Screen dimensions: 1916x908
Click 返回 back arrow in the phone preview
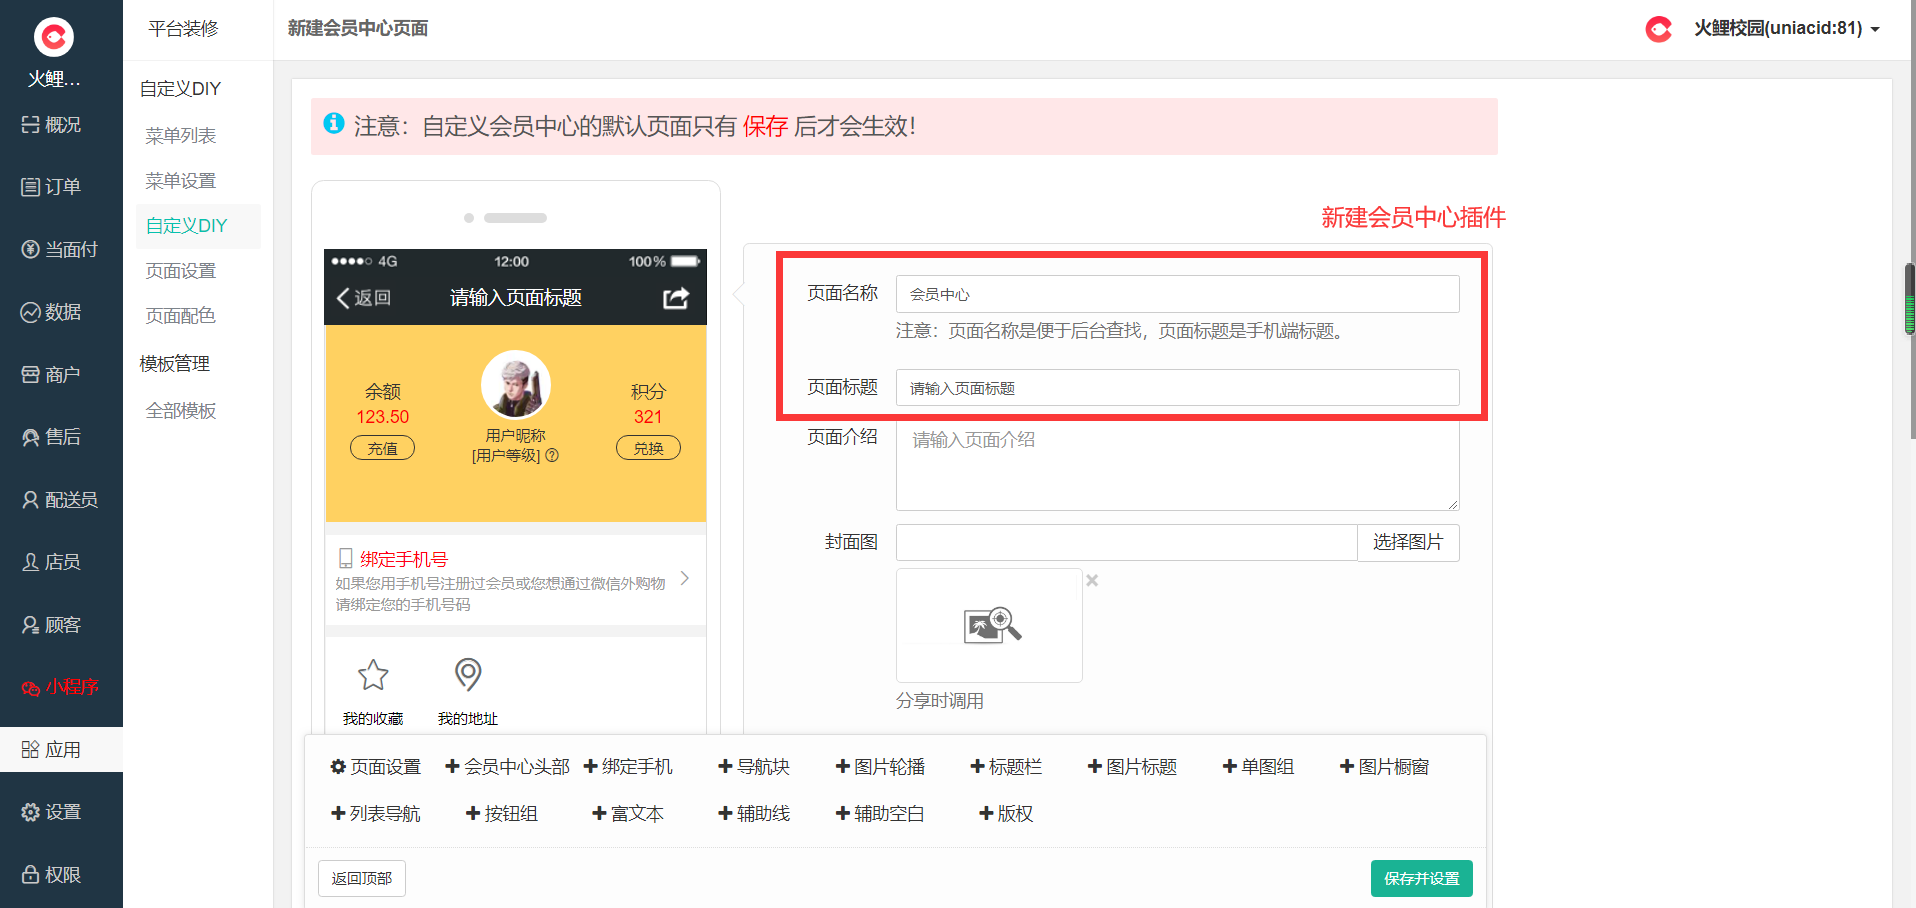(x=364, y=298)
